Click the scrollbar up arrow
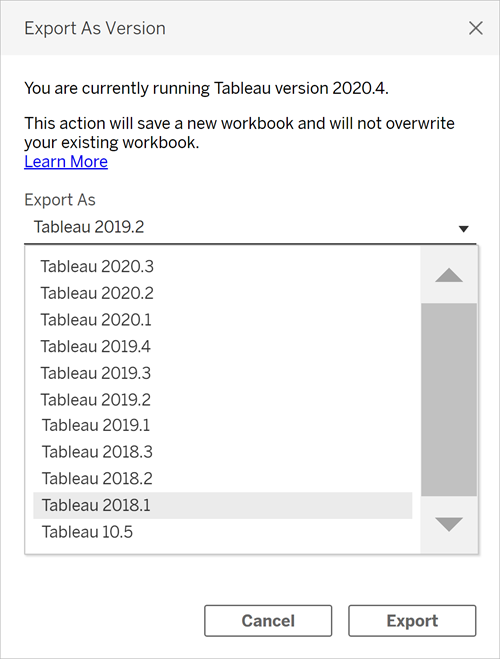500x659 pixels. coord(449,275)
